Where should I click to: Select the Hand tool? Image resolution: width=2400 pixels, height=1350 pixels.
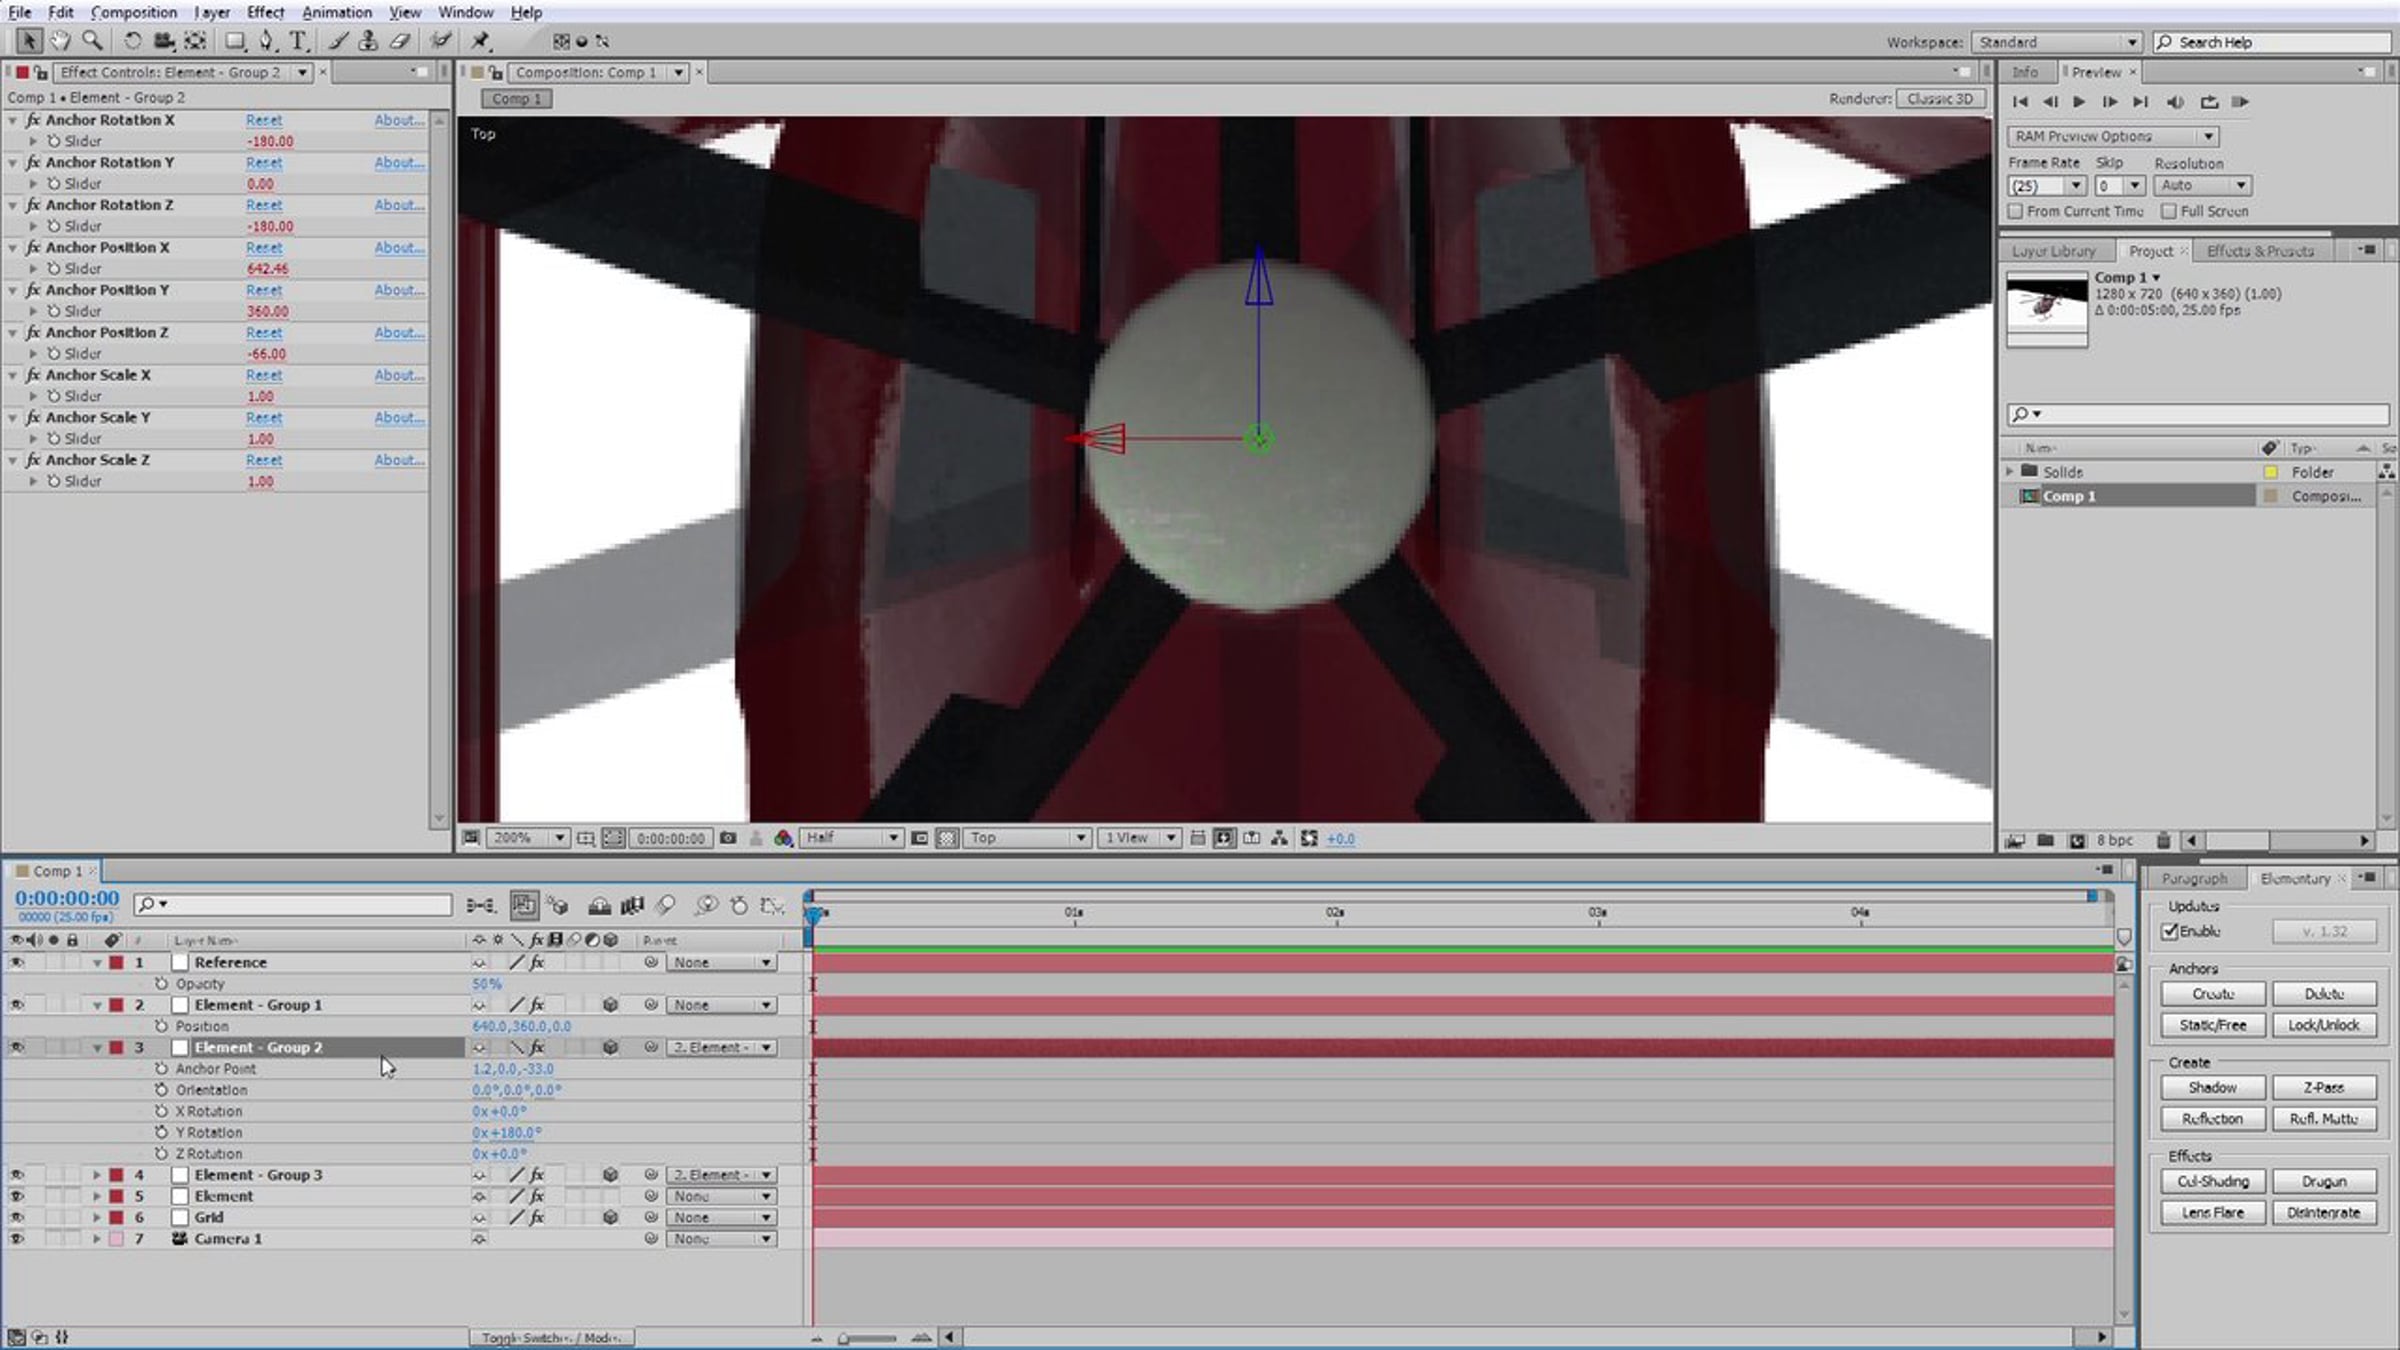[x=60, y=41]
